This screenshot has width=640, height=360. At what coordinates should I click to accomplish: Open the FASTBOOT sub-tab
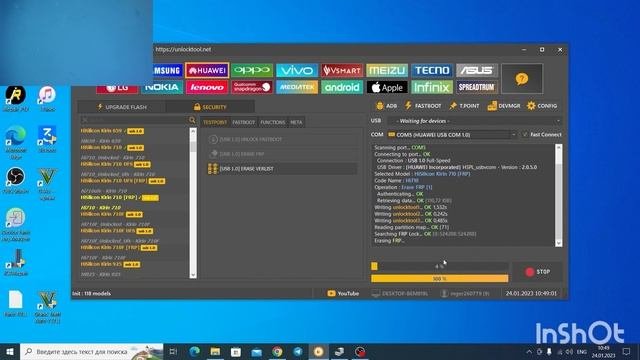click(x=243, y=122)
